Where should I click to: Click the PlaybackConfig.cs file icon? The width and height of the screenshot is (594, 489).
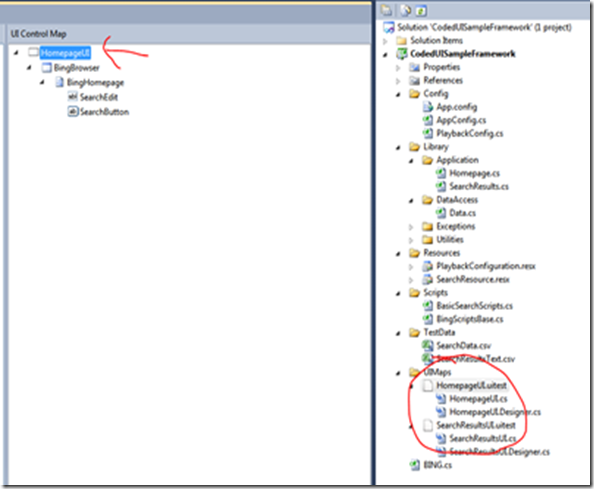pyautogui.click(x=428, y=133)
